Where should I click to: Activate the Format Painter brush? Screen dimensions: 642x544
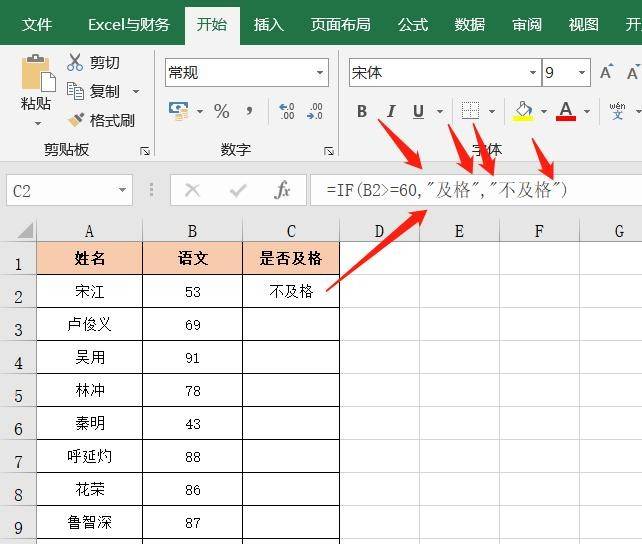pyautogui.click(x=76, y=120)
